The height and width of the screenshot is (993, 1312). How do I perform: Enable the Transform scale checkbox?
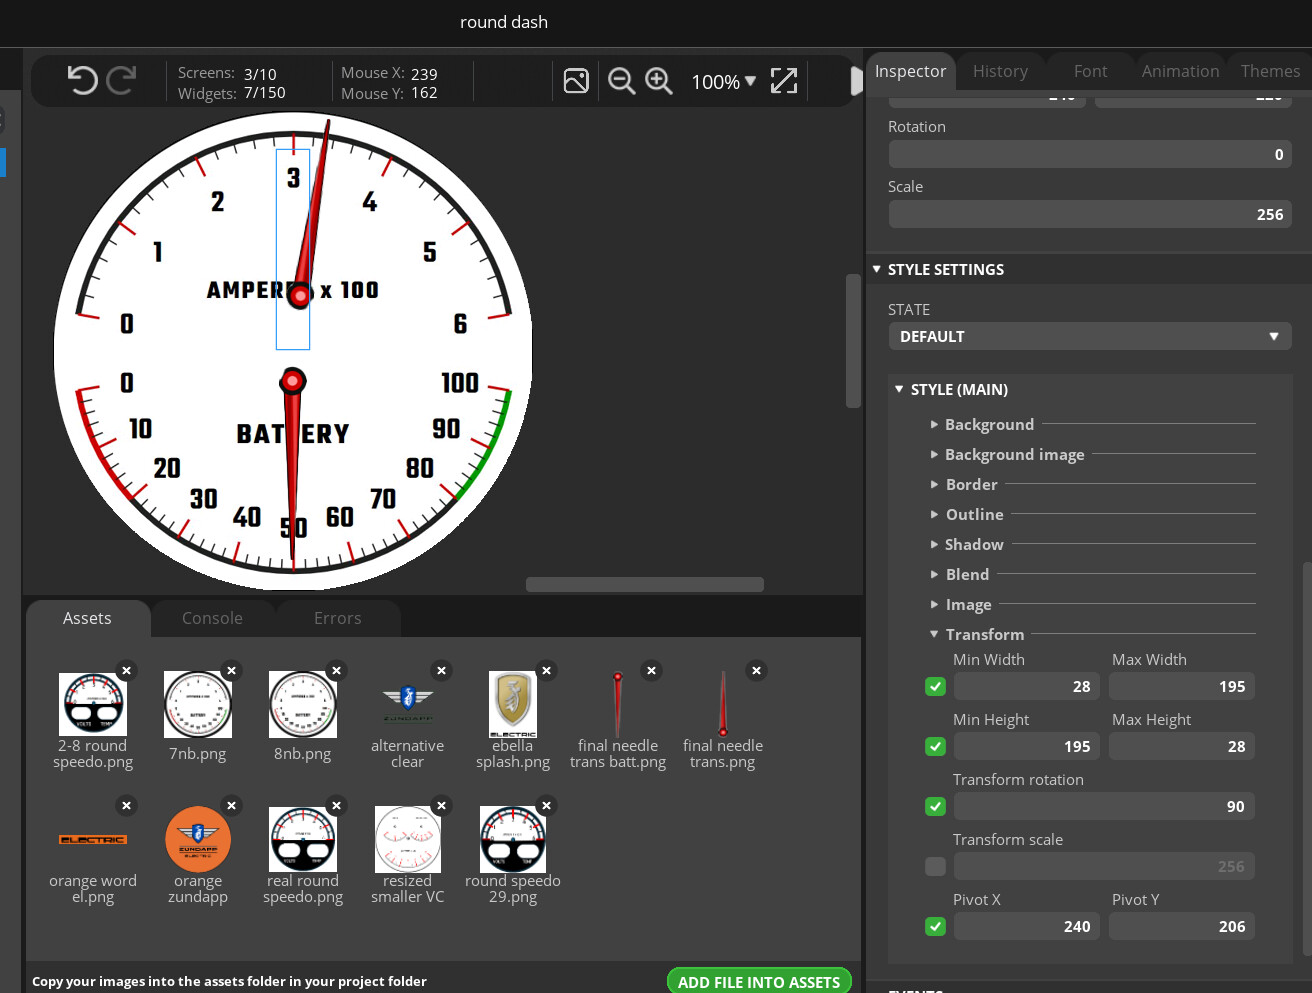(935, 867)
